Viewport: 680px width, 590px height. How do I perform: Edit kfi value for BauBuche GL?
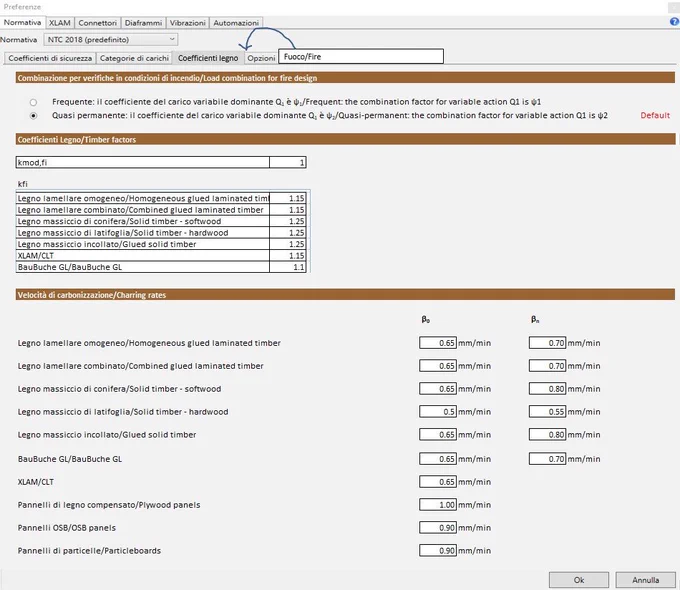(288, 267)
